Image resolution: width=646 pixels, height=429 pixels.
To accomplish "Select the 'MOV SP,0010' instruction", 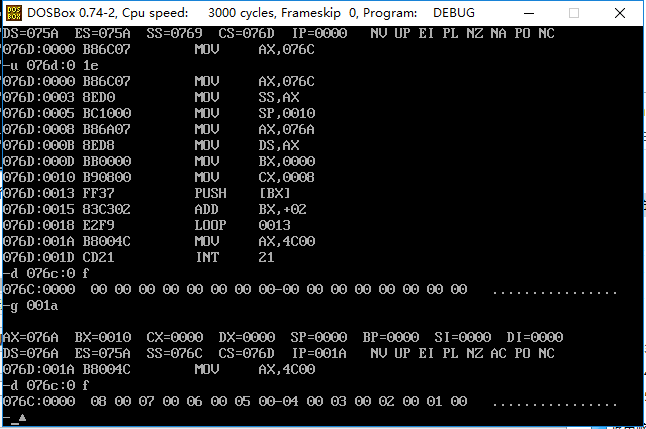I will (x=255, y=113).
